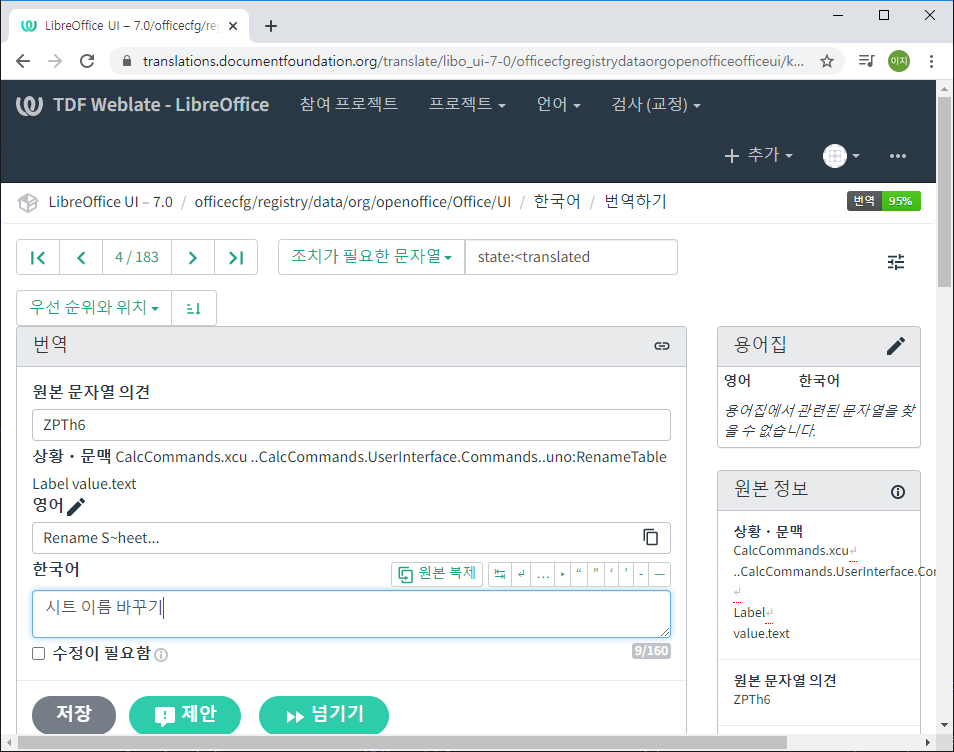
Task: Open 참여 프로젝트 menu item
Action: [349, 104]
